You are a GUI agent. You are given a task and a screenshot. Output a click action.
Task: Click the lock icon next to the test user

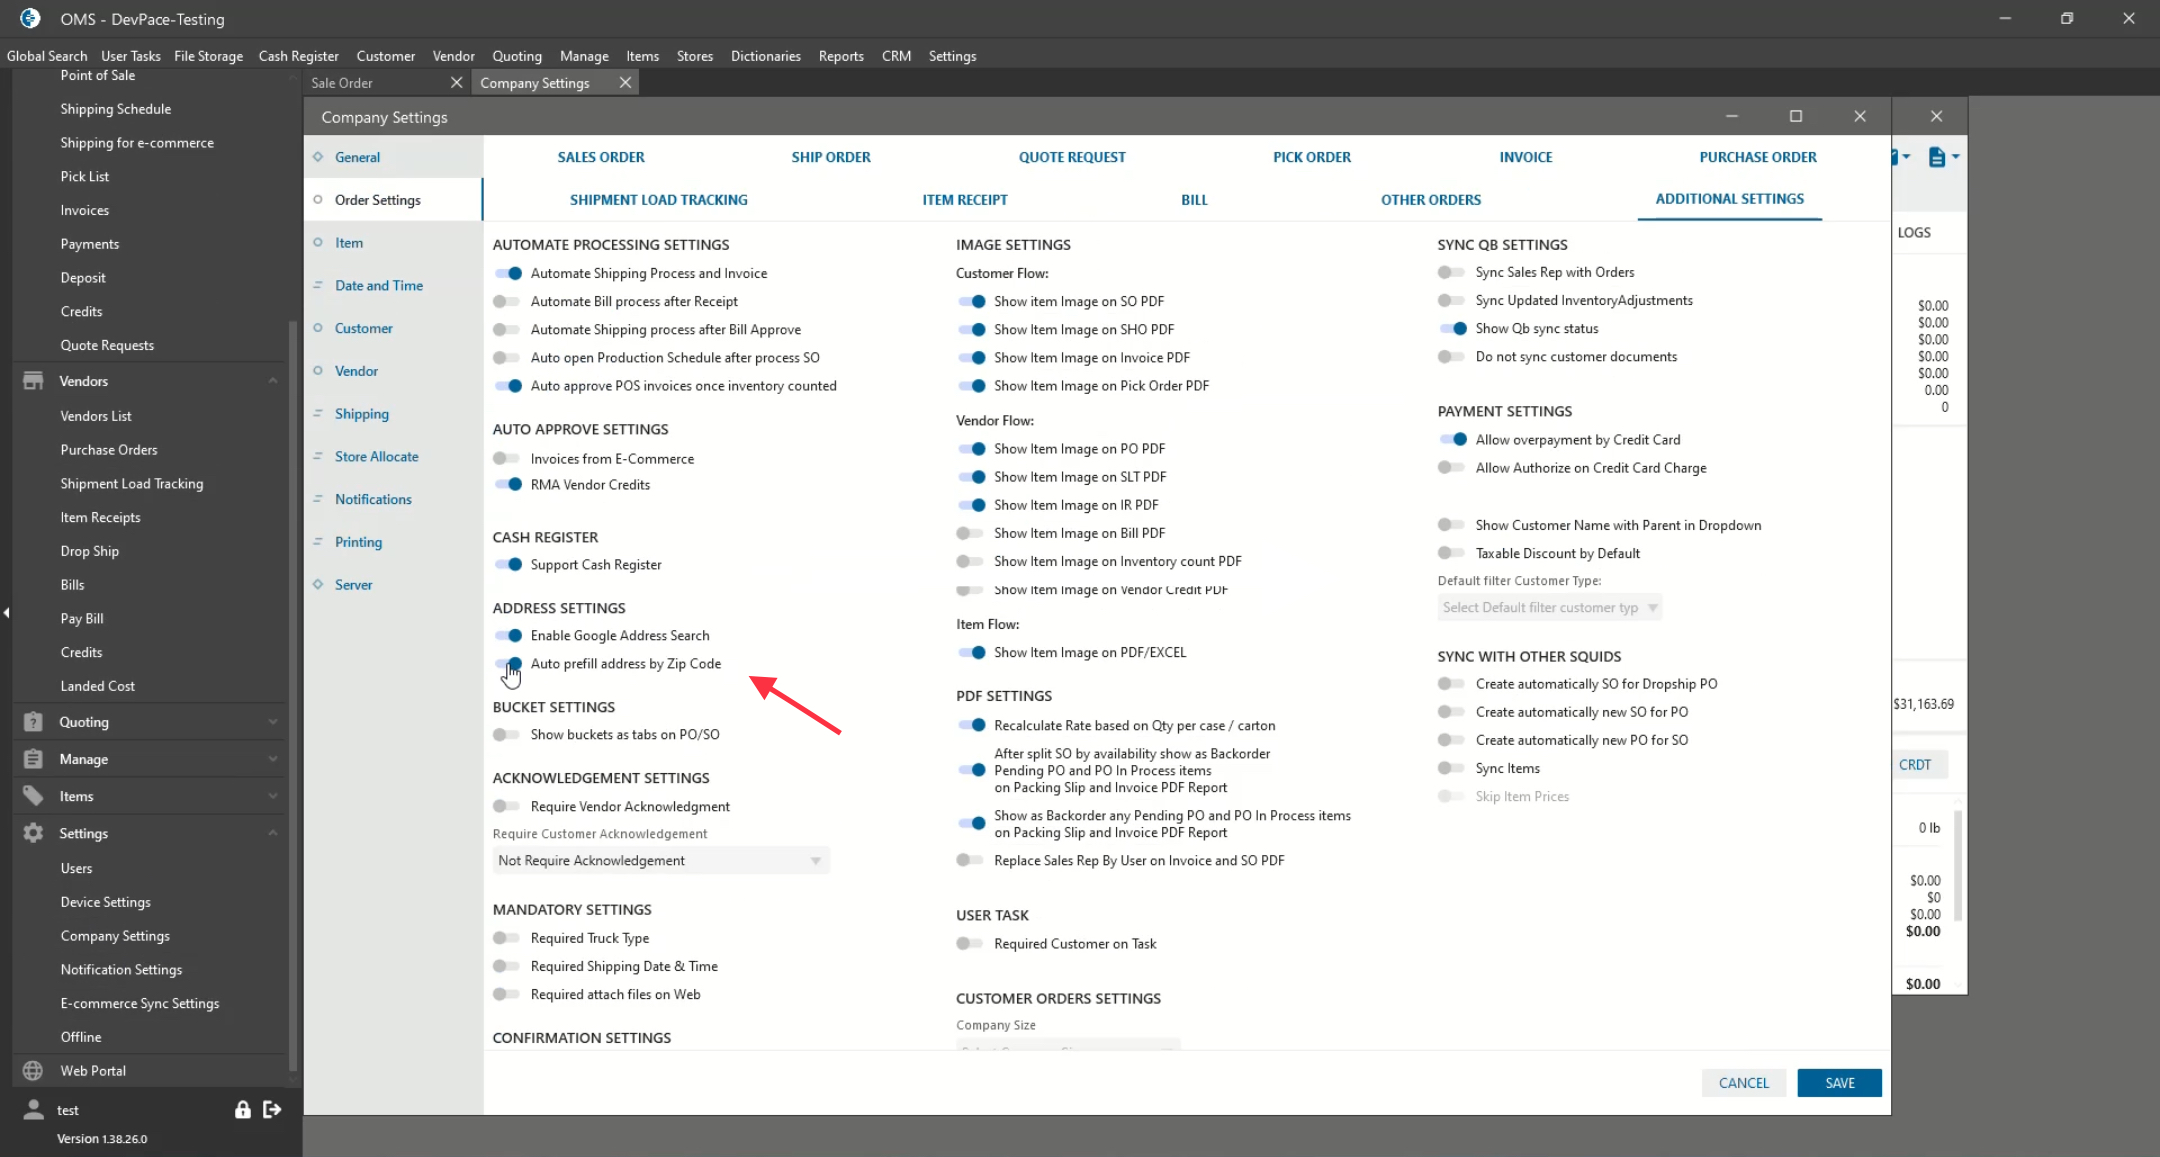click(x=242, y=1109)
